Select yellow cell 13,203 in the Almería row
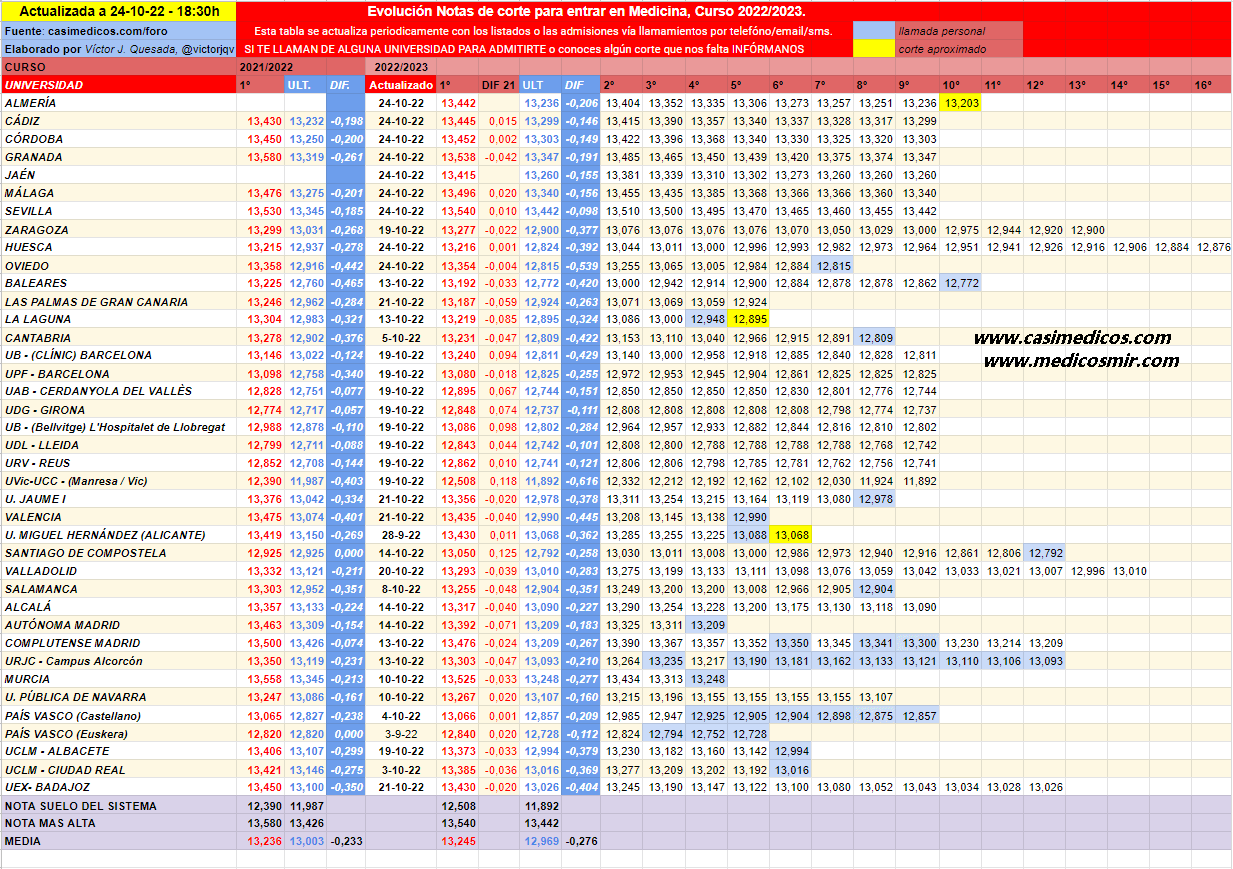1233x869 pixels. [961, 103]
